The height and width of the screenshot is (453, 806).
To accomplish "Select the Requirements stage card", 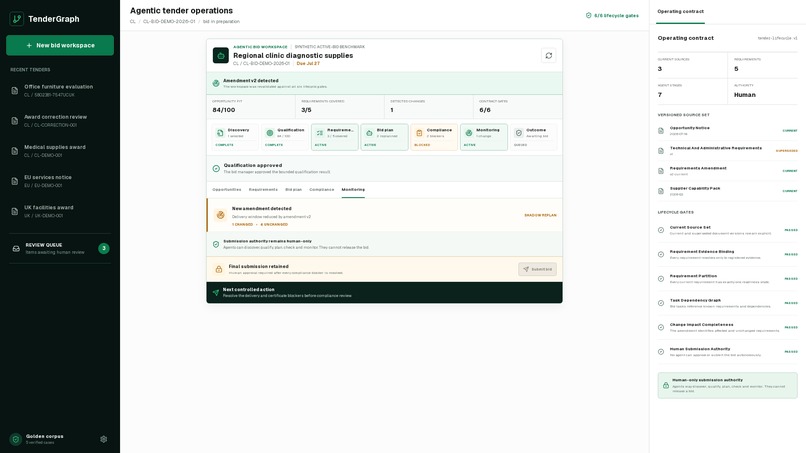I will [x=335, y=137].
